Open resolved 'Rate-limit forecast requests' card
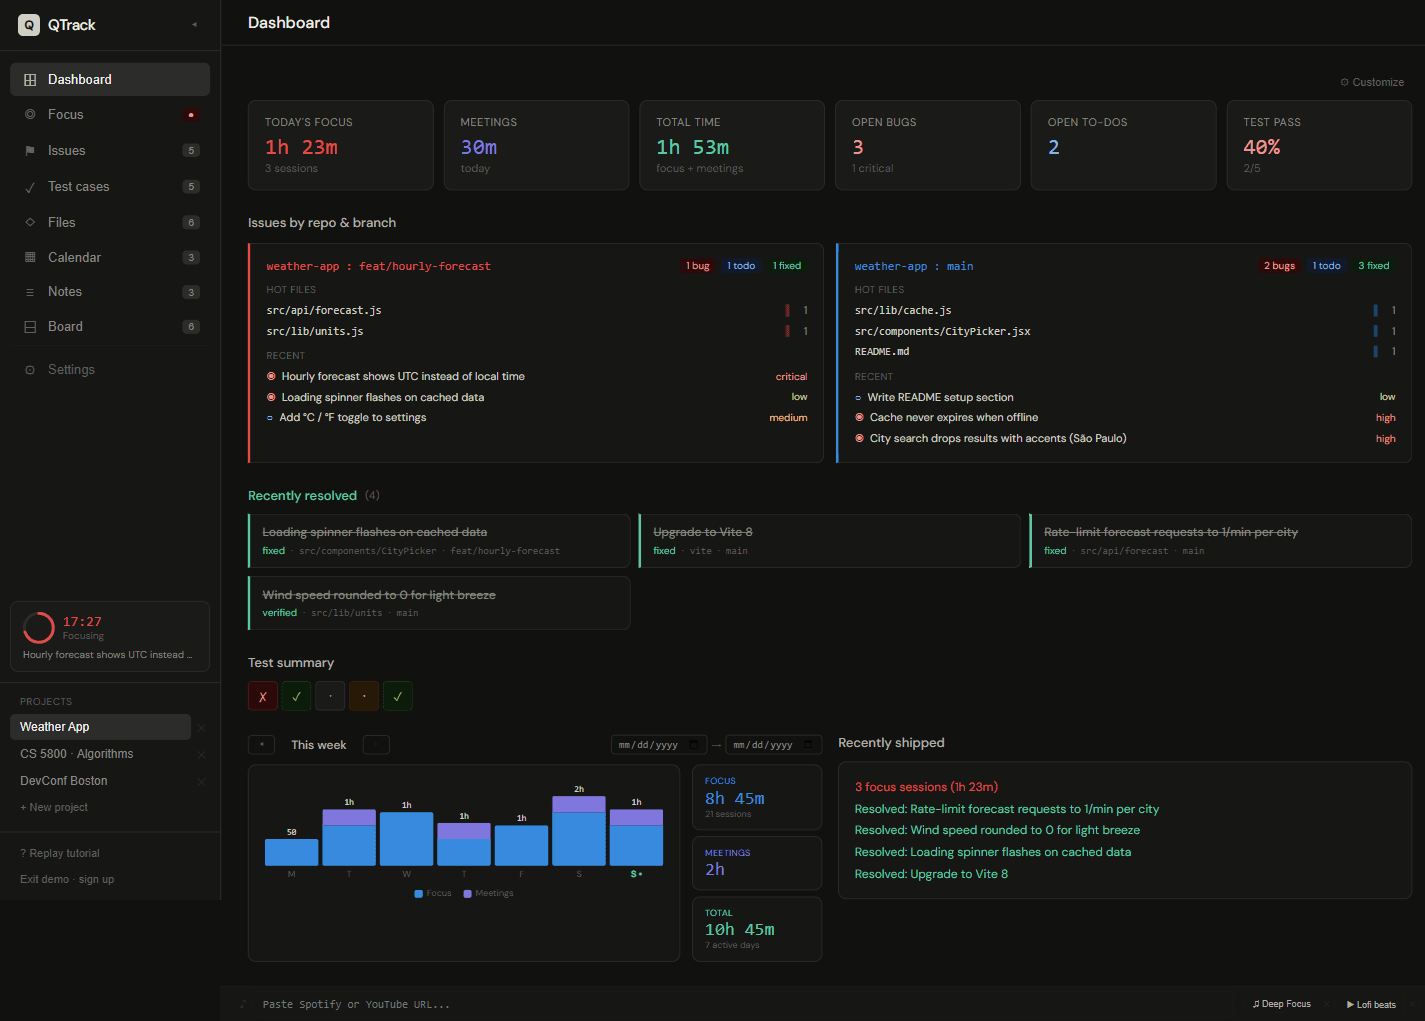Image resolution: width=1425 pixels, height=1021 pixels. (1220, 541)
